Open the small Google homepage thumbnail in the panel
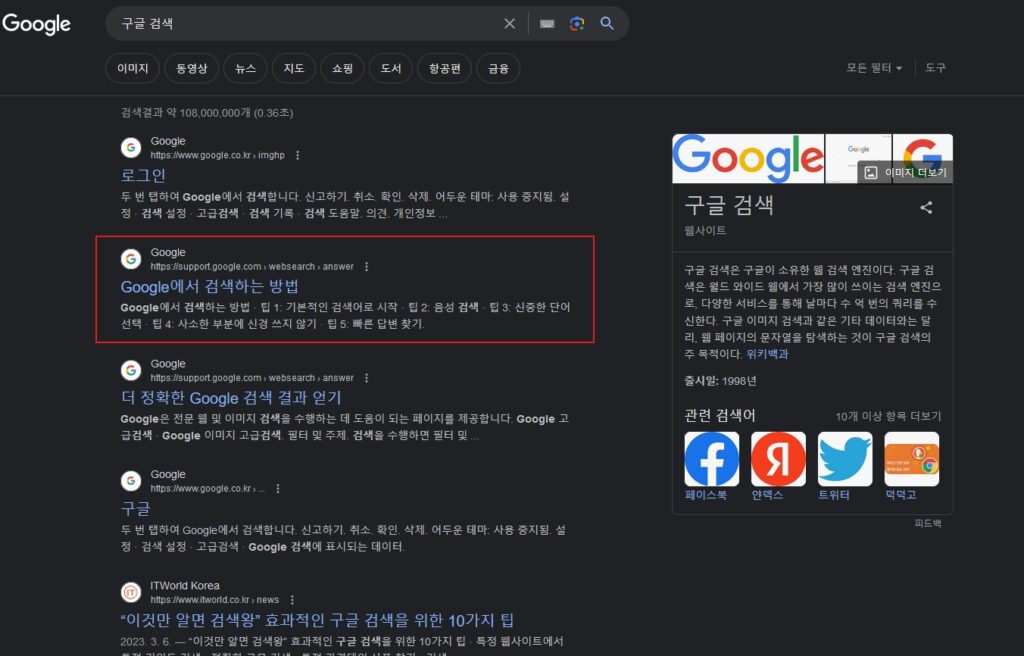 [x=858, y=159]
